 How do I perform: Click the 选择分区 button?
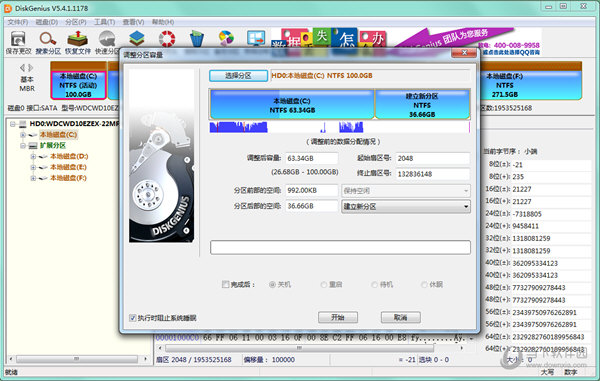click(238, 76)
